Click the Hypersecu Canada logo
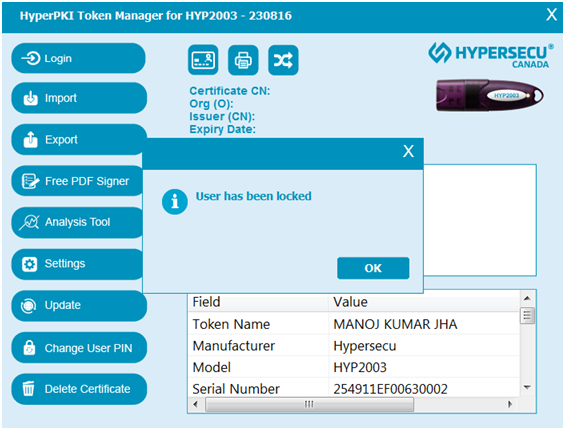Image resolution: width=565 pixels, height=430 pixels. (491, 55)
